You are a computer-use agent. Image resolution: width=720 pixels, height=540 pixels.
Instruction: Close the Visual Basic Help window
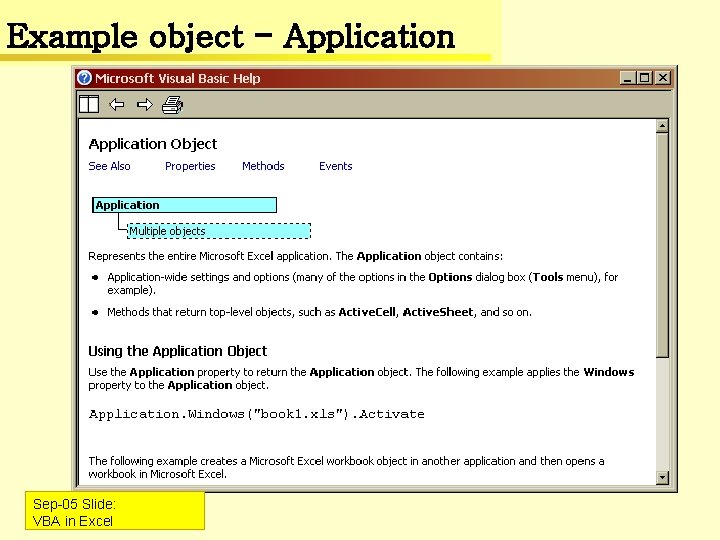click(663, 78)
